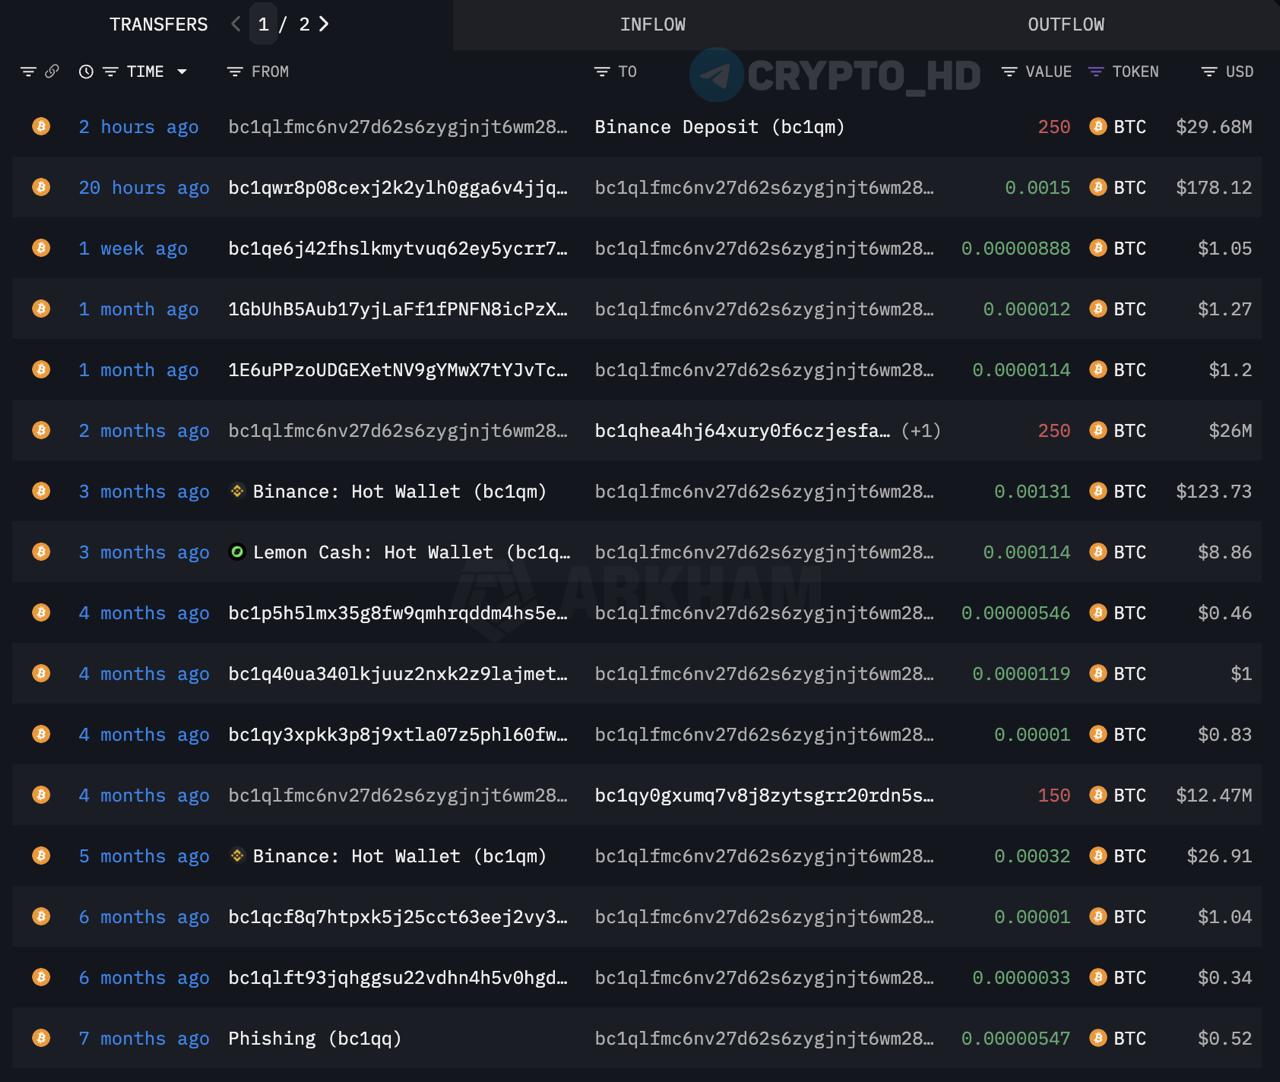Open the VALUE column filter icon
The height and width of the screenshot is (1082, 1280).
1009,72
